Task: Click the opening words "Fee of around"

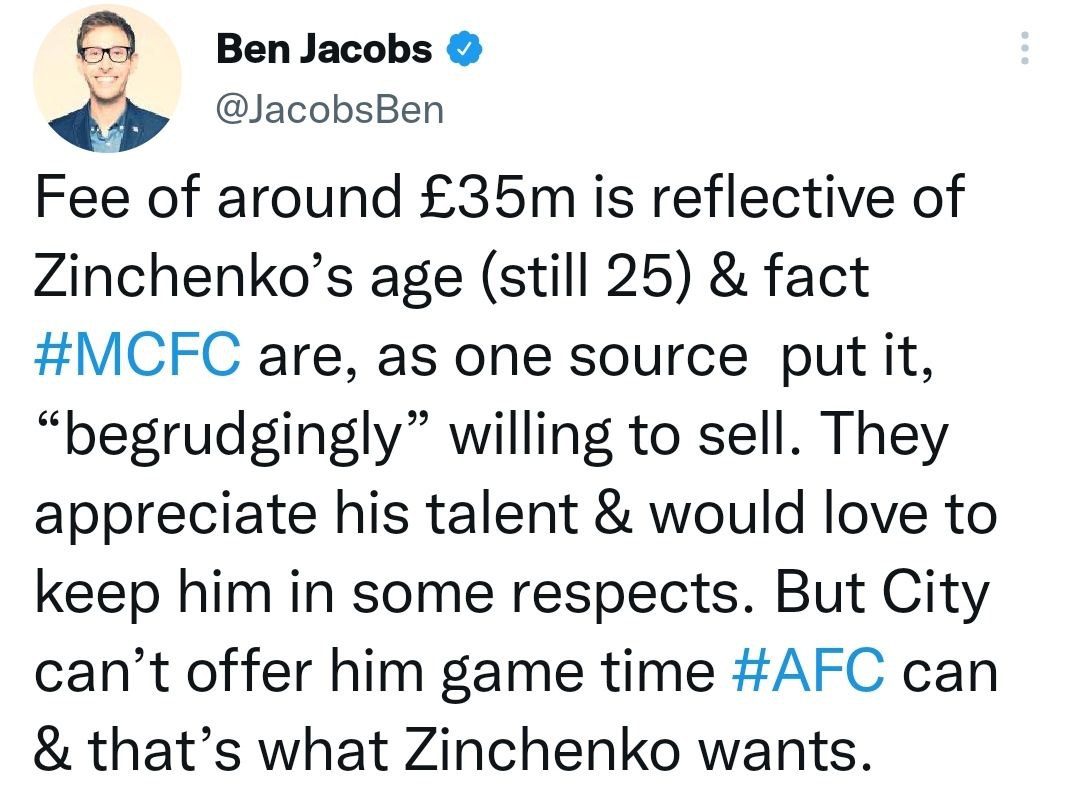Action: 213,200
